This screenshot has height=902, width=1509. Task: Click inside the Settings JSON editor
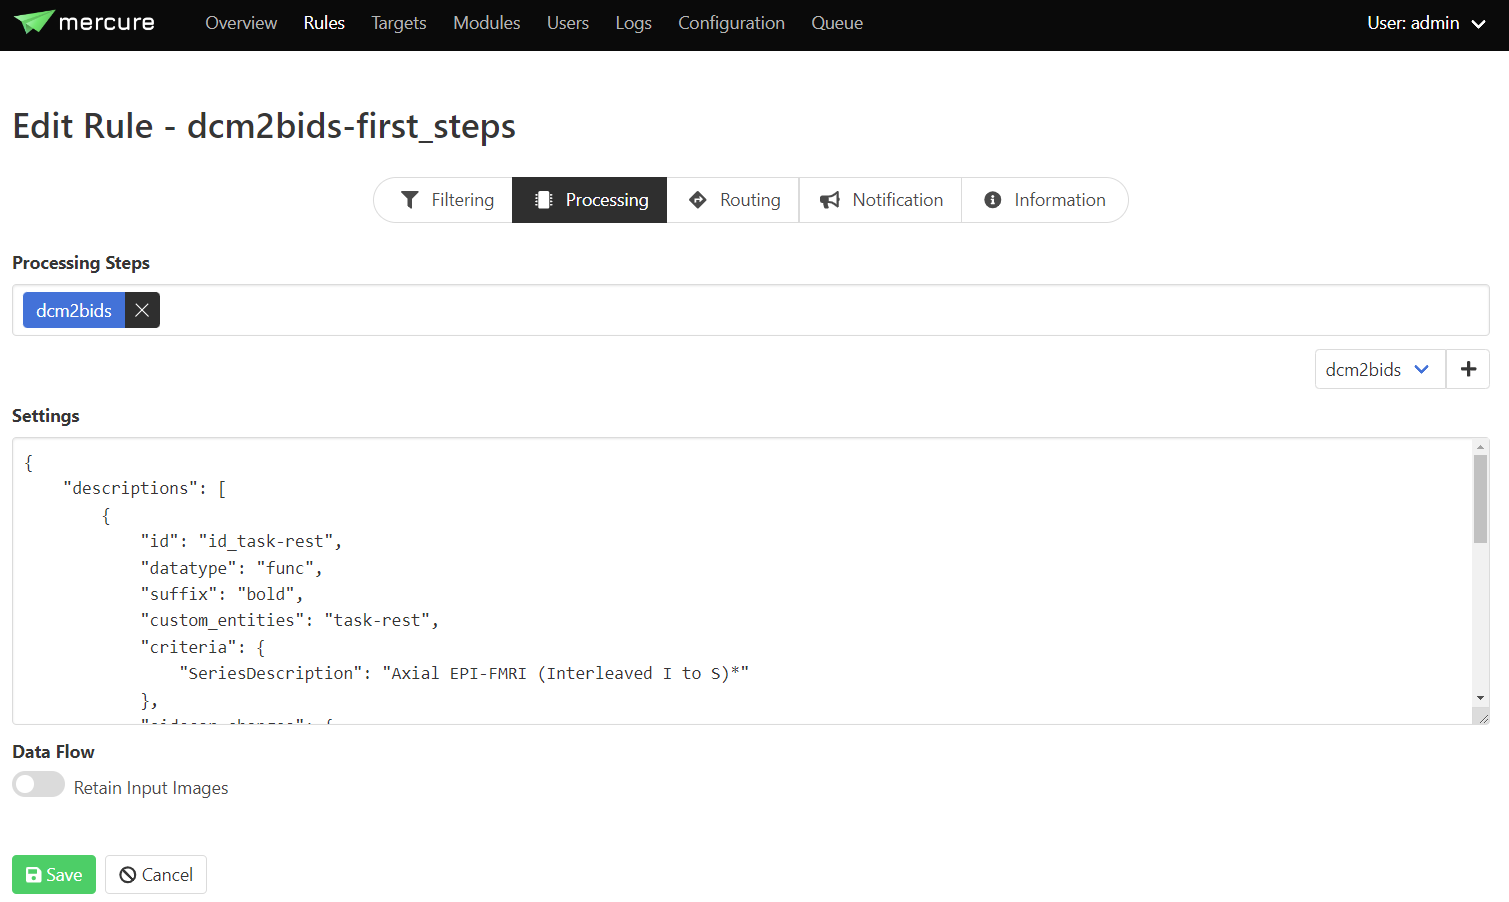[742, 581]
